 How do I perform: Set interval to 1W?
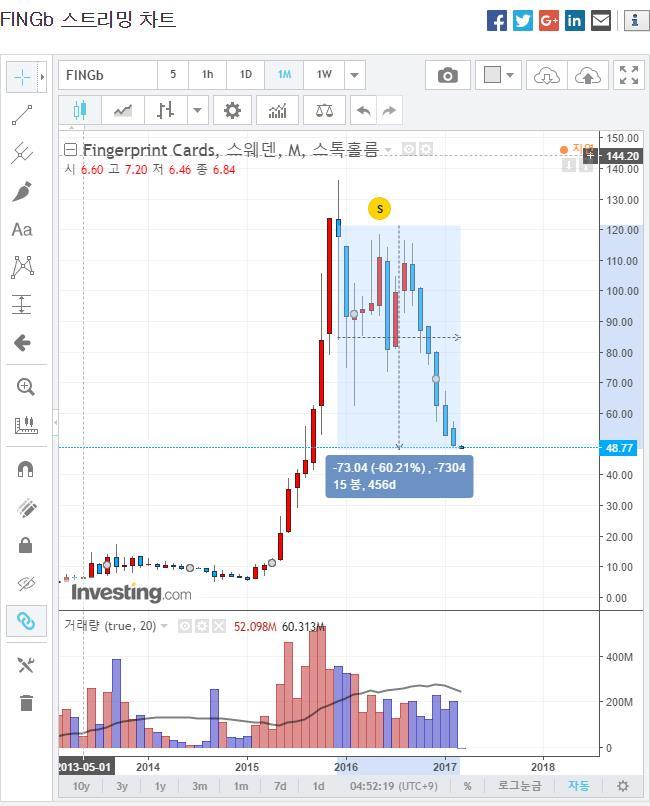324,75
